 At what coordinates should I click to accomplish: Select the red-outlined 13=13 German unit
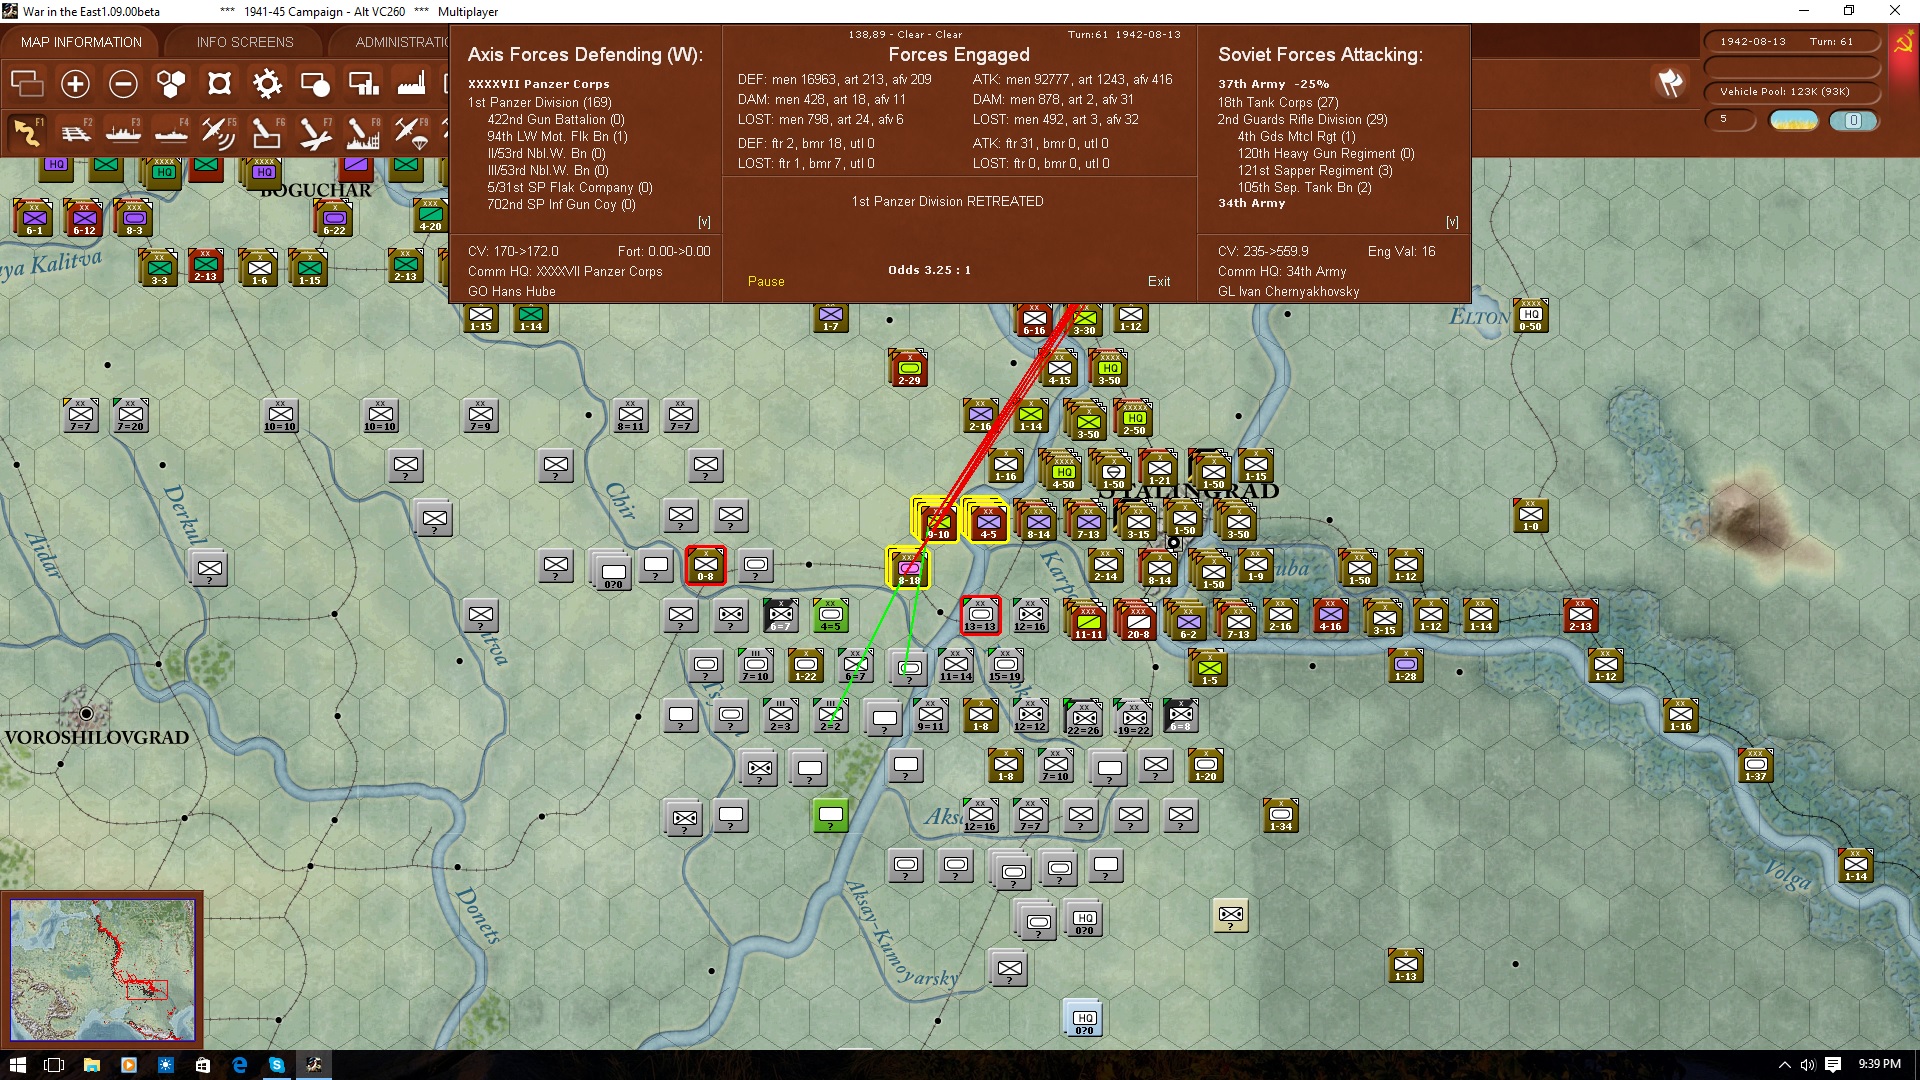(x=980, y=615)
